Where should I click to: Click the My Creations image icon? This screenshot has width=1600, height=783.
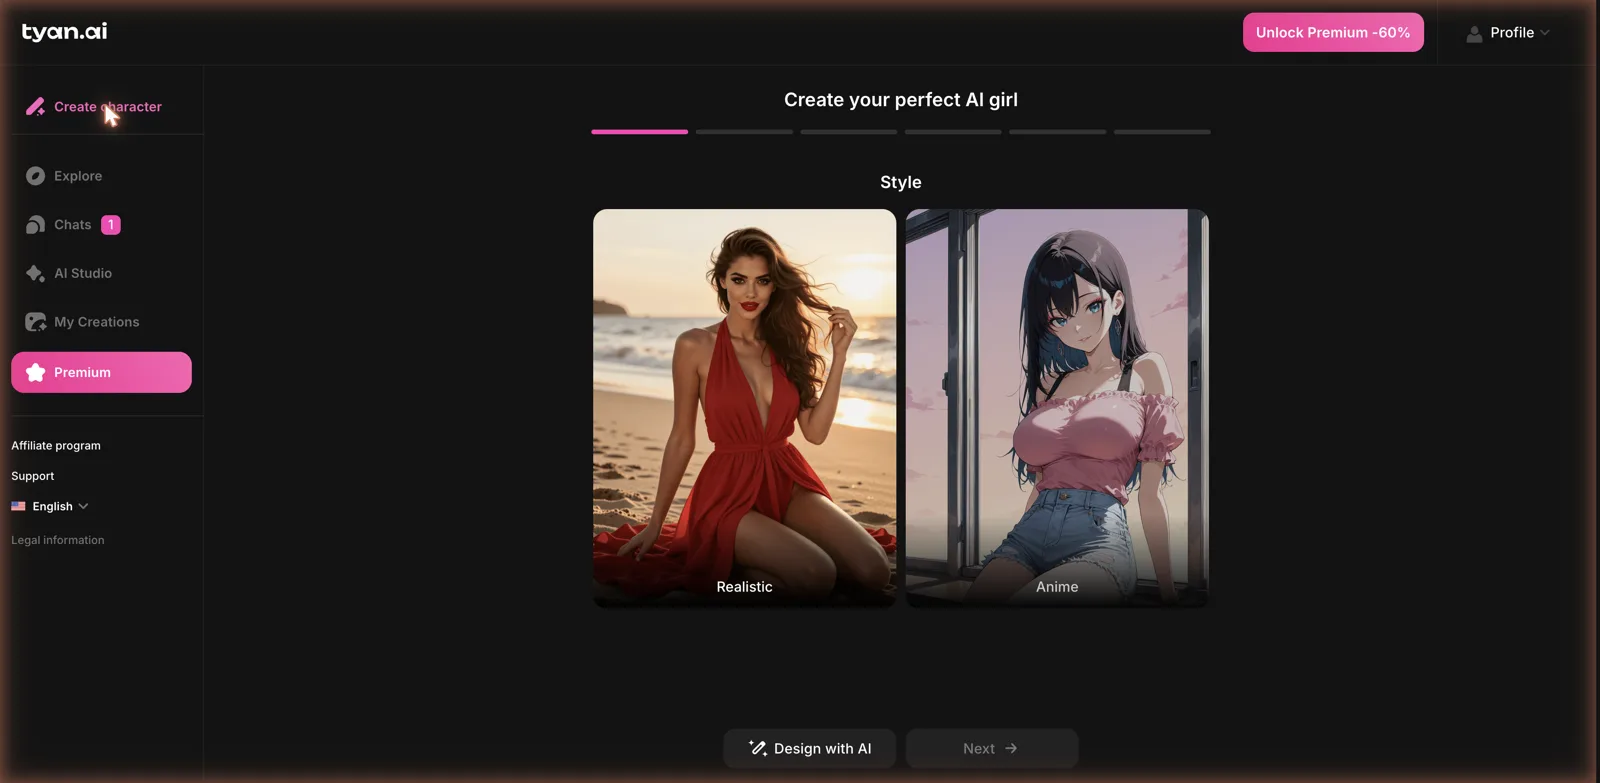point(35,322)
